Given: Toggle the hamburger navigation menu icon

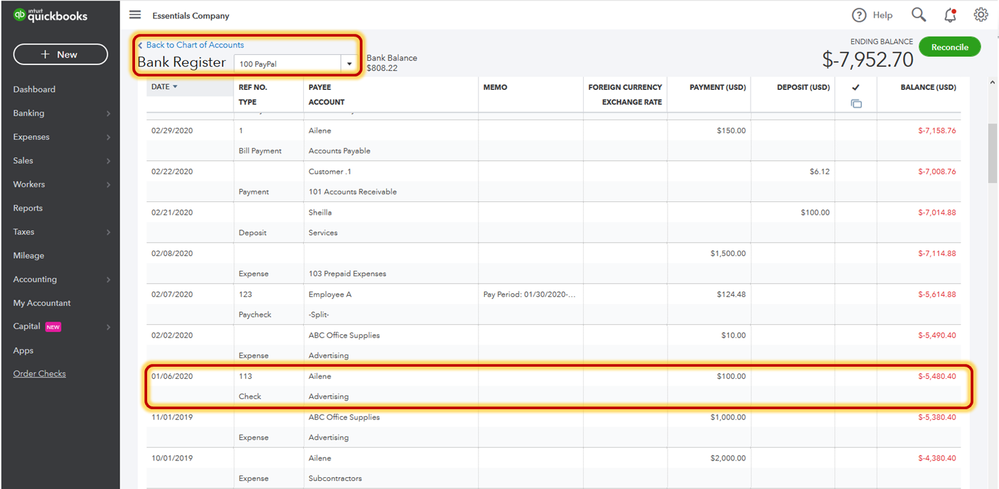Looking at the screenshot, I should (135, 15).
